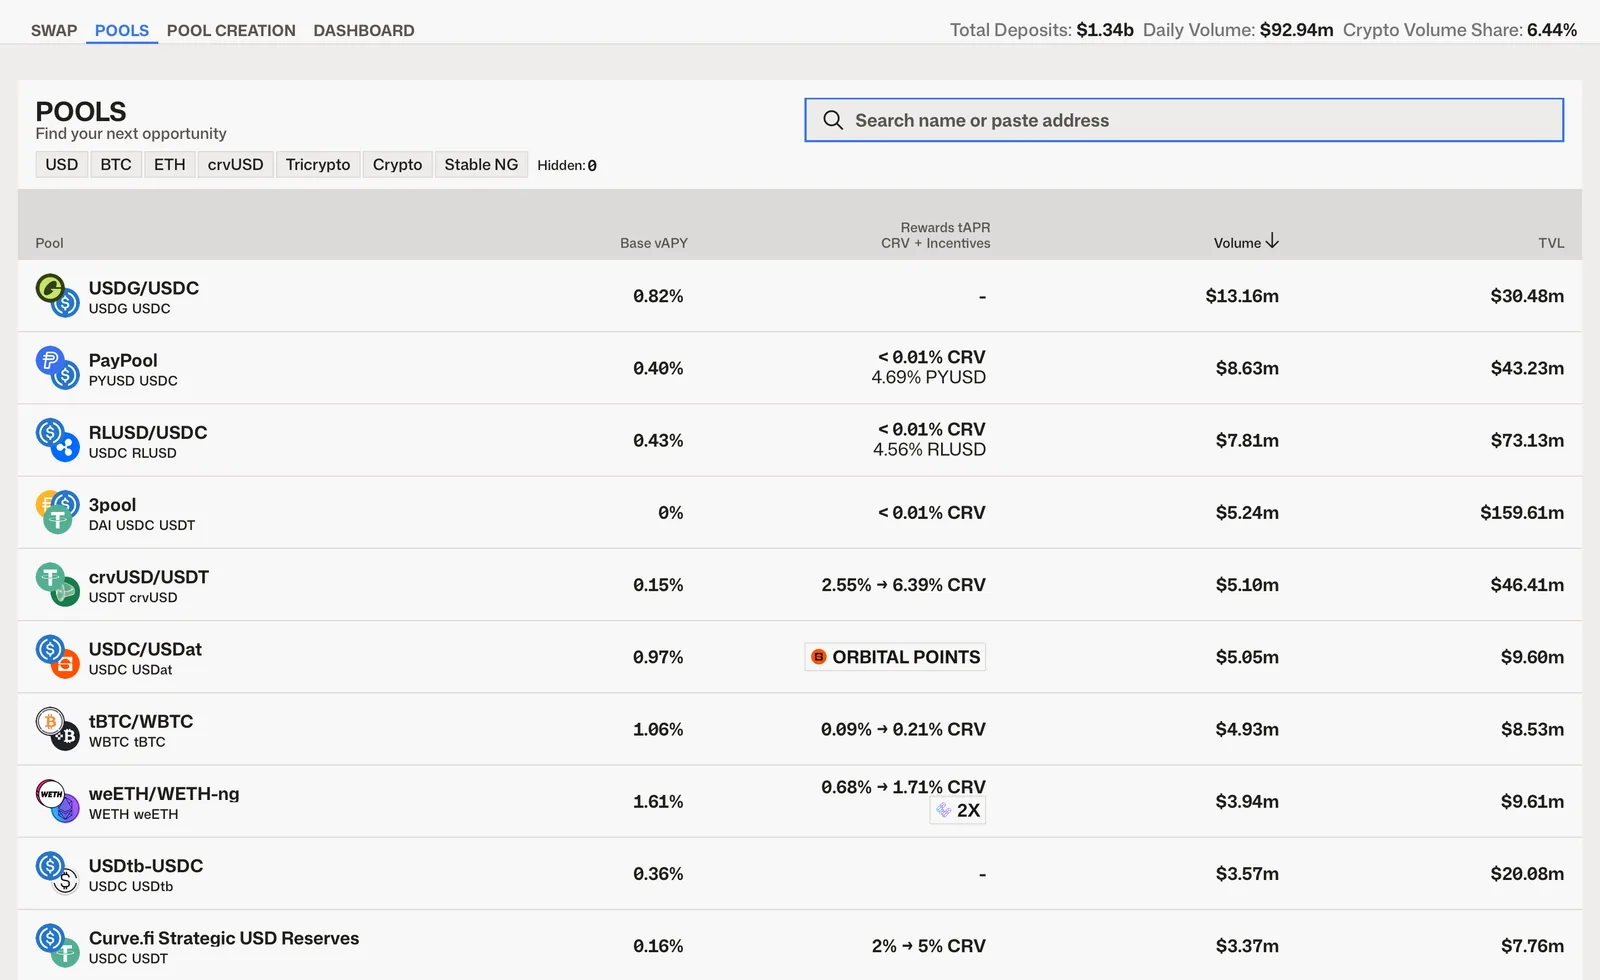Screen dimensions: 1600x980
Task: Sort the table by the Volume column
Action: coord(1246,242)
